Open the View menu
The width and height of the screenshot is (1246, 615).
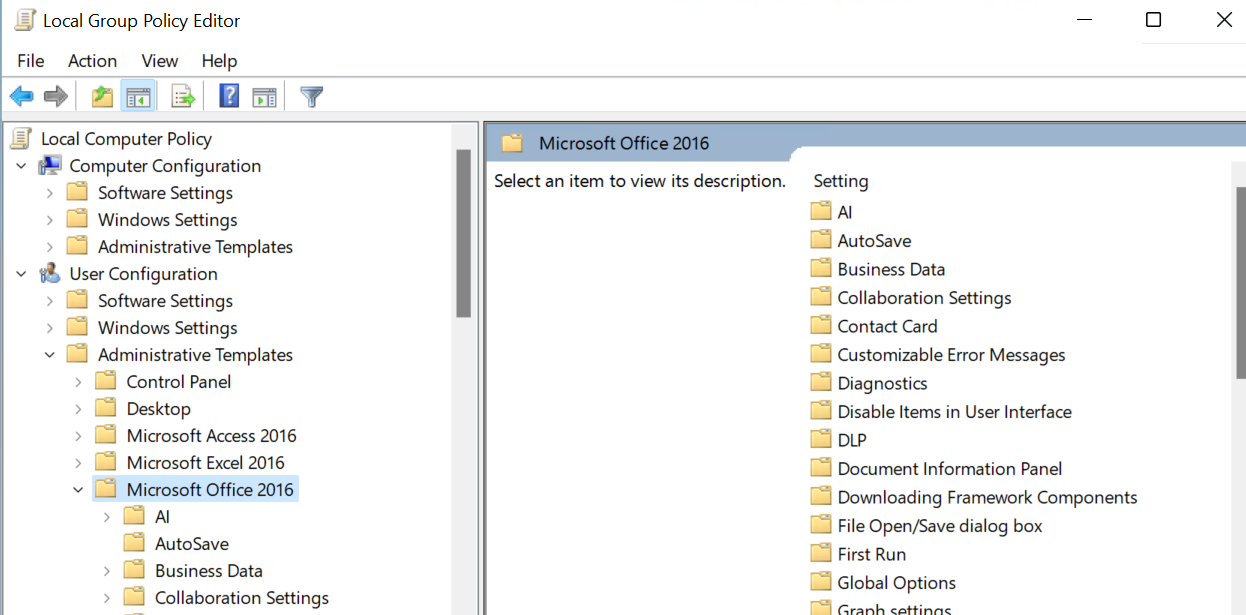click(159, 61)
